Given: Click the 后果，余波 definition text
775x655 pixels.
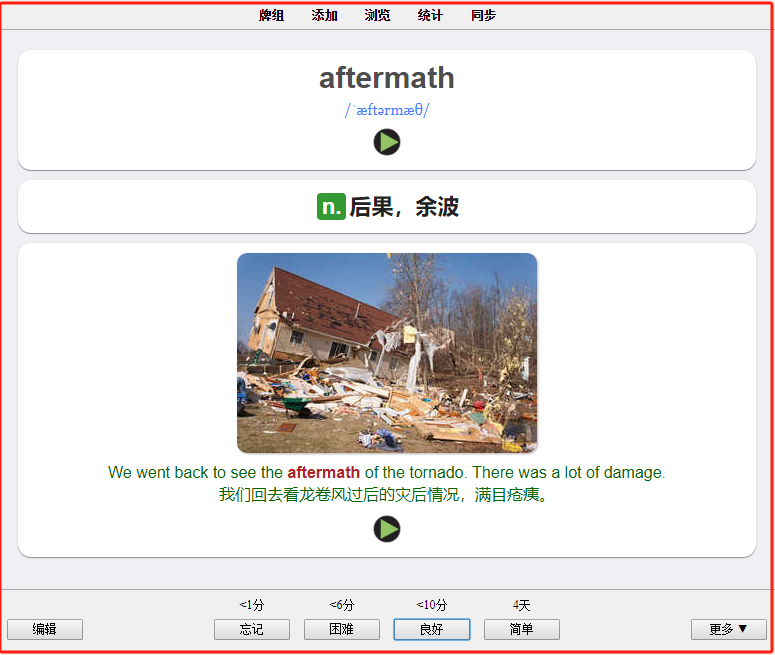Looking at the screenshot, I should click(404, 207).
